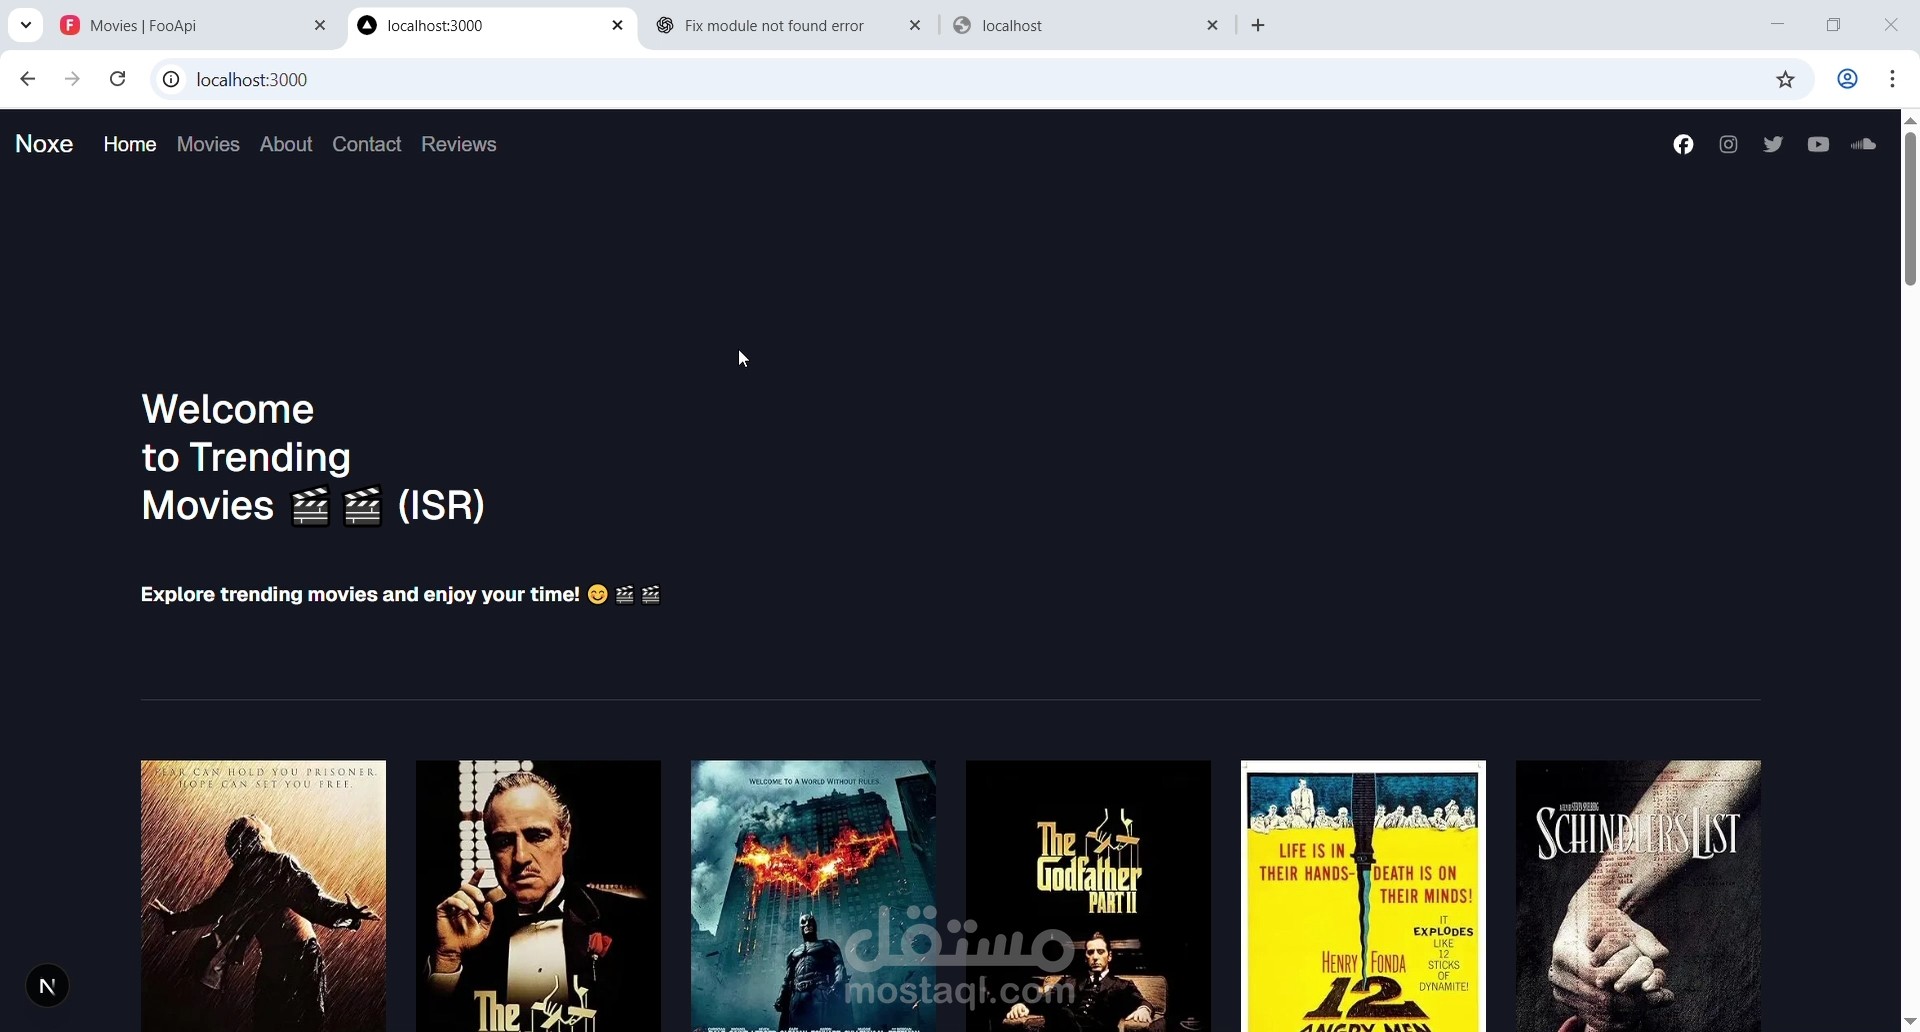Open the Twitter social icon
The width and height of the screenshot is (1920, 1032).
tap(1774, 145)
